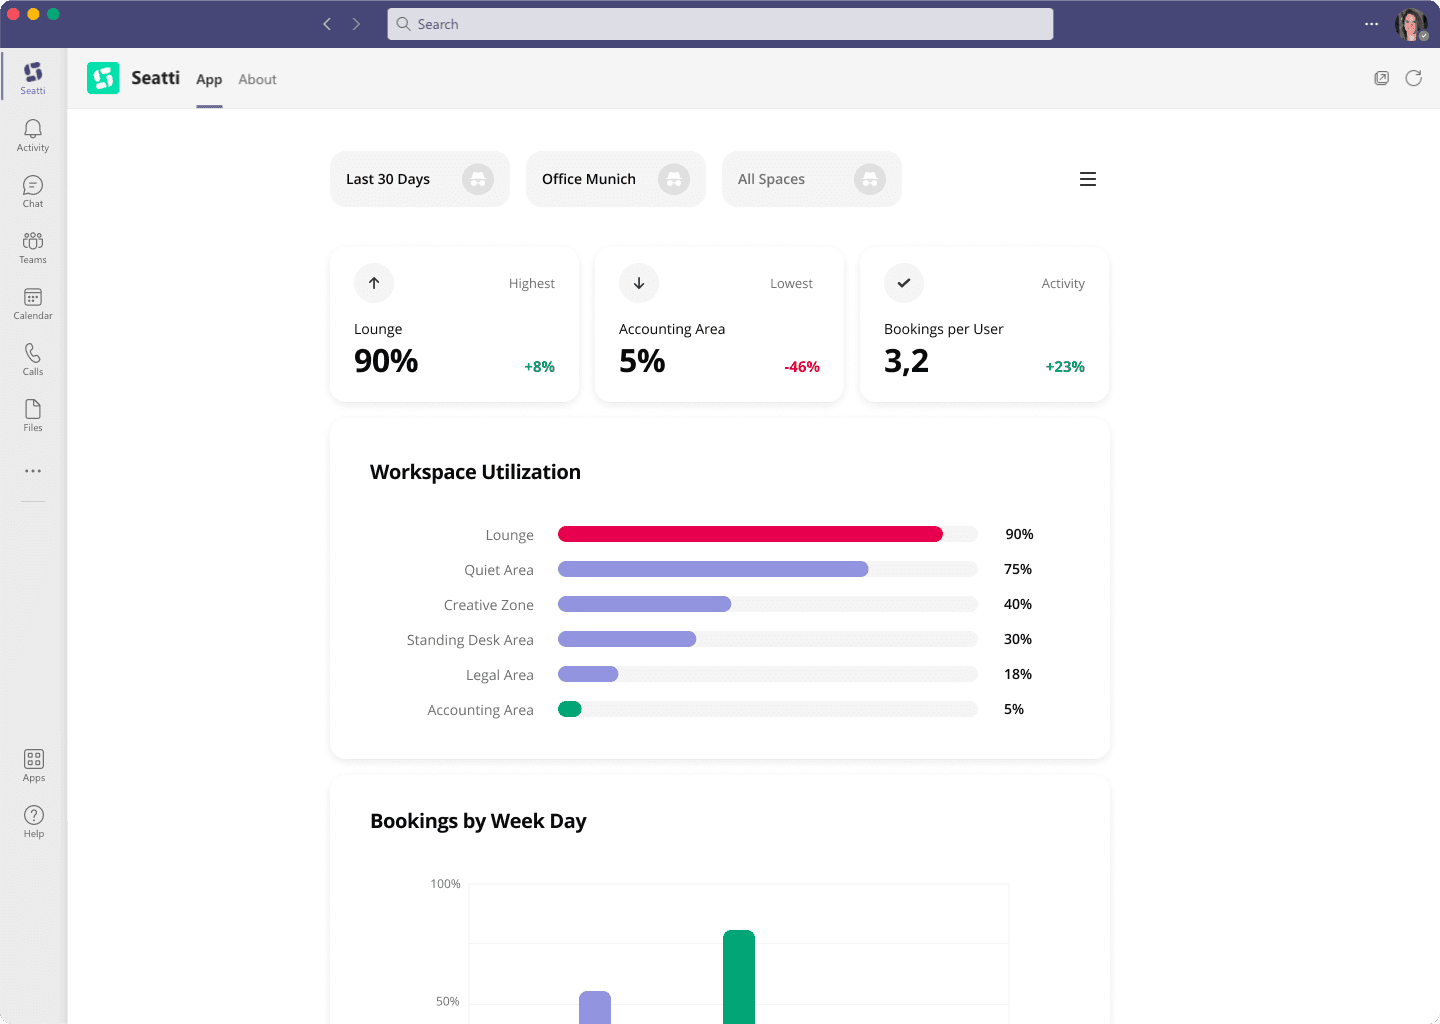The image size is (1440, 1024).
Task: Open settings ellipsis in title bar
Action: (x=1371, y=24)
